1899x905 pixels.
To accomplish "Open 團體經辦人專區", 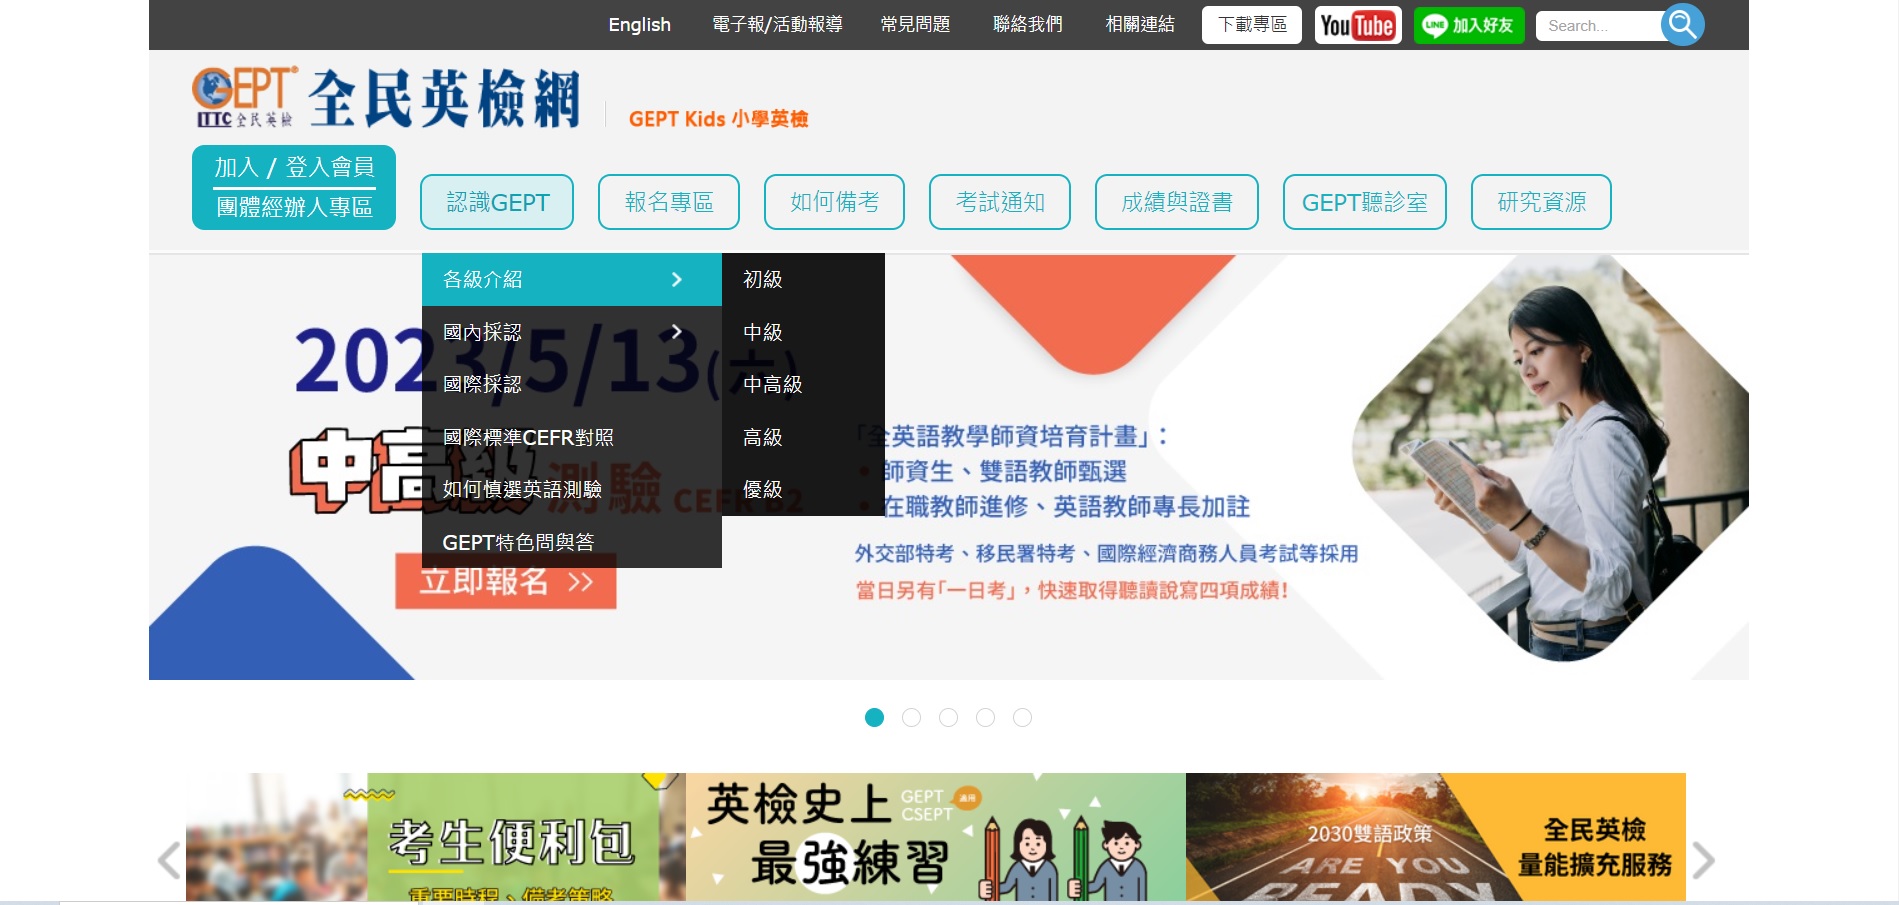I will pyautogui.click(x=294, y=207).
